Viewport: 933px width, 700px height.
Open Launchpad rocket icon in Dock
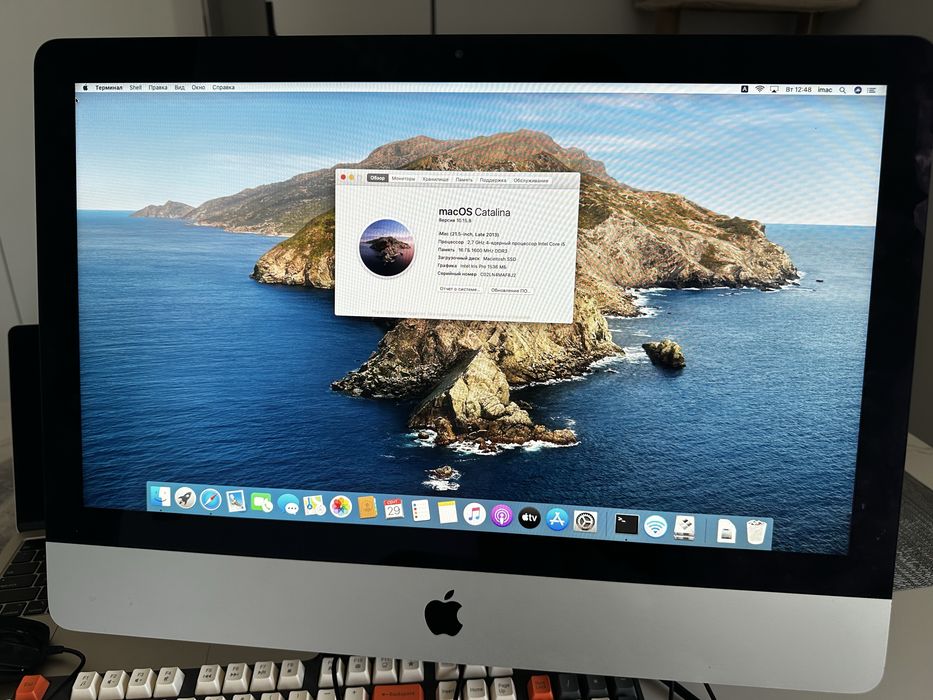(x=185, y=498)
